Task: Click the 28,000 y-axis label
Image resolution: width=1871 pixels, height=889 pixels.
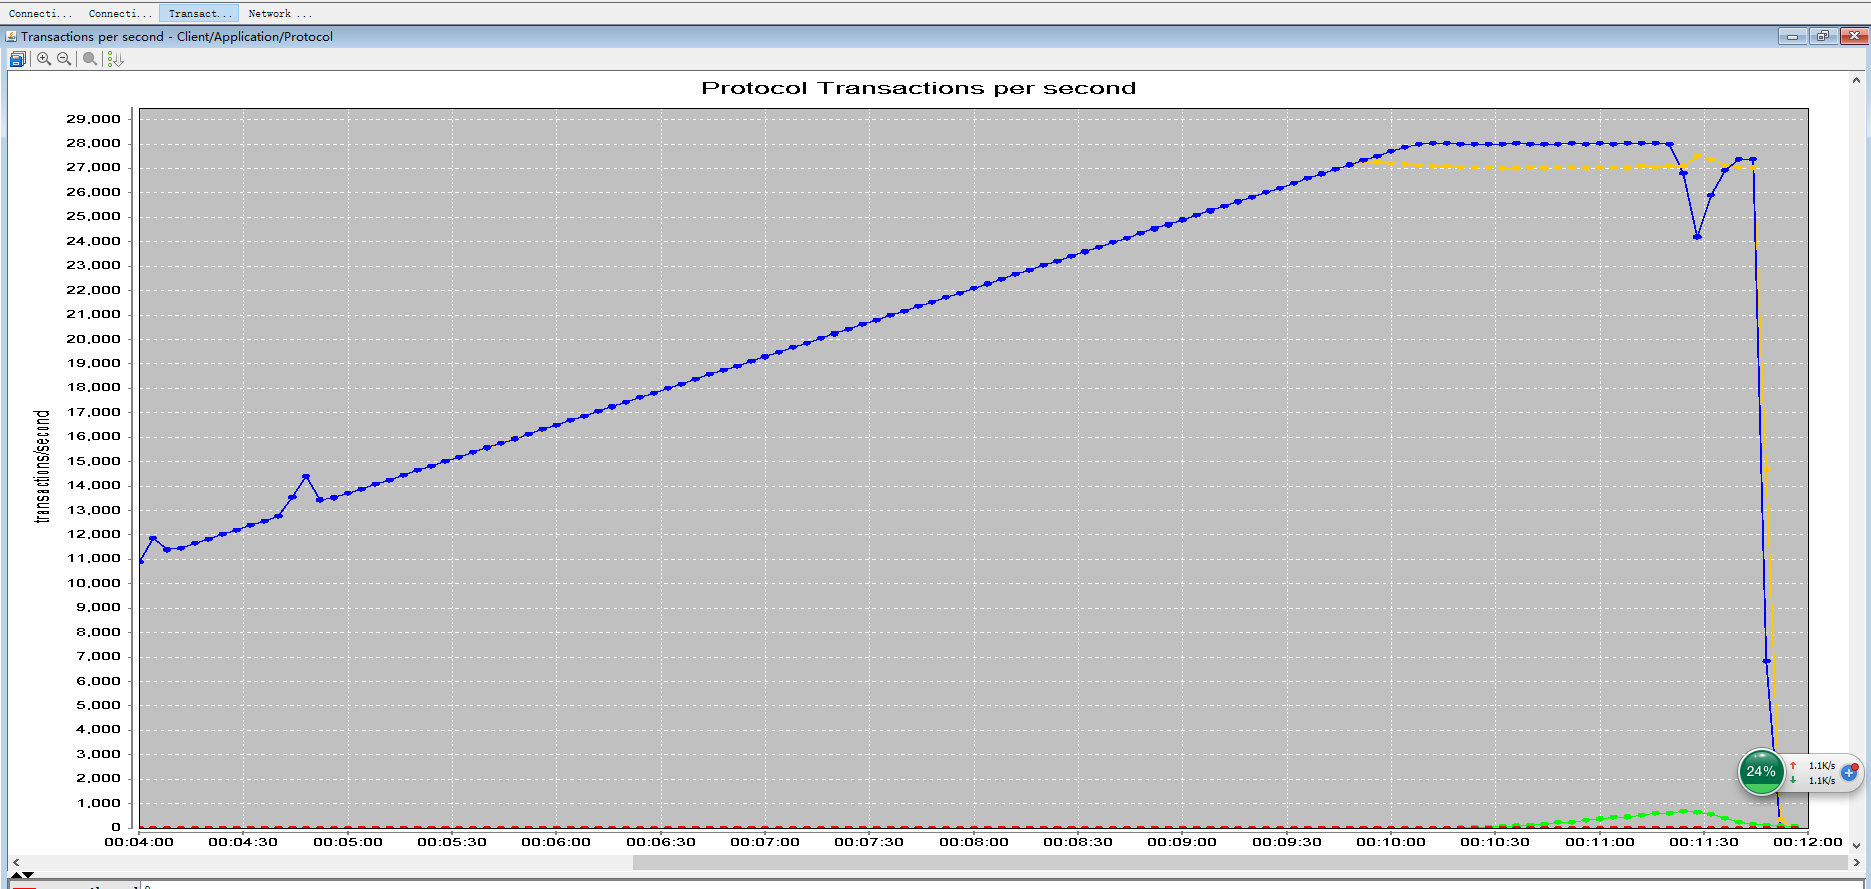Action: click(93, 143)
